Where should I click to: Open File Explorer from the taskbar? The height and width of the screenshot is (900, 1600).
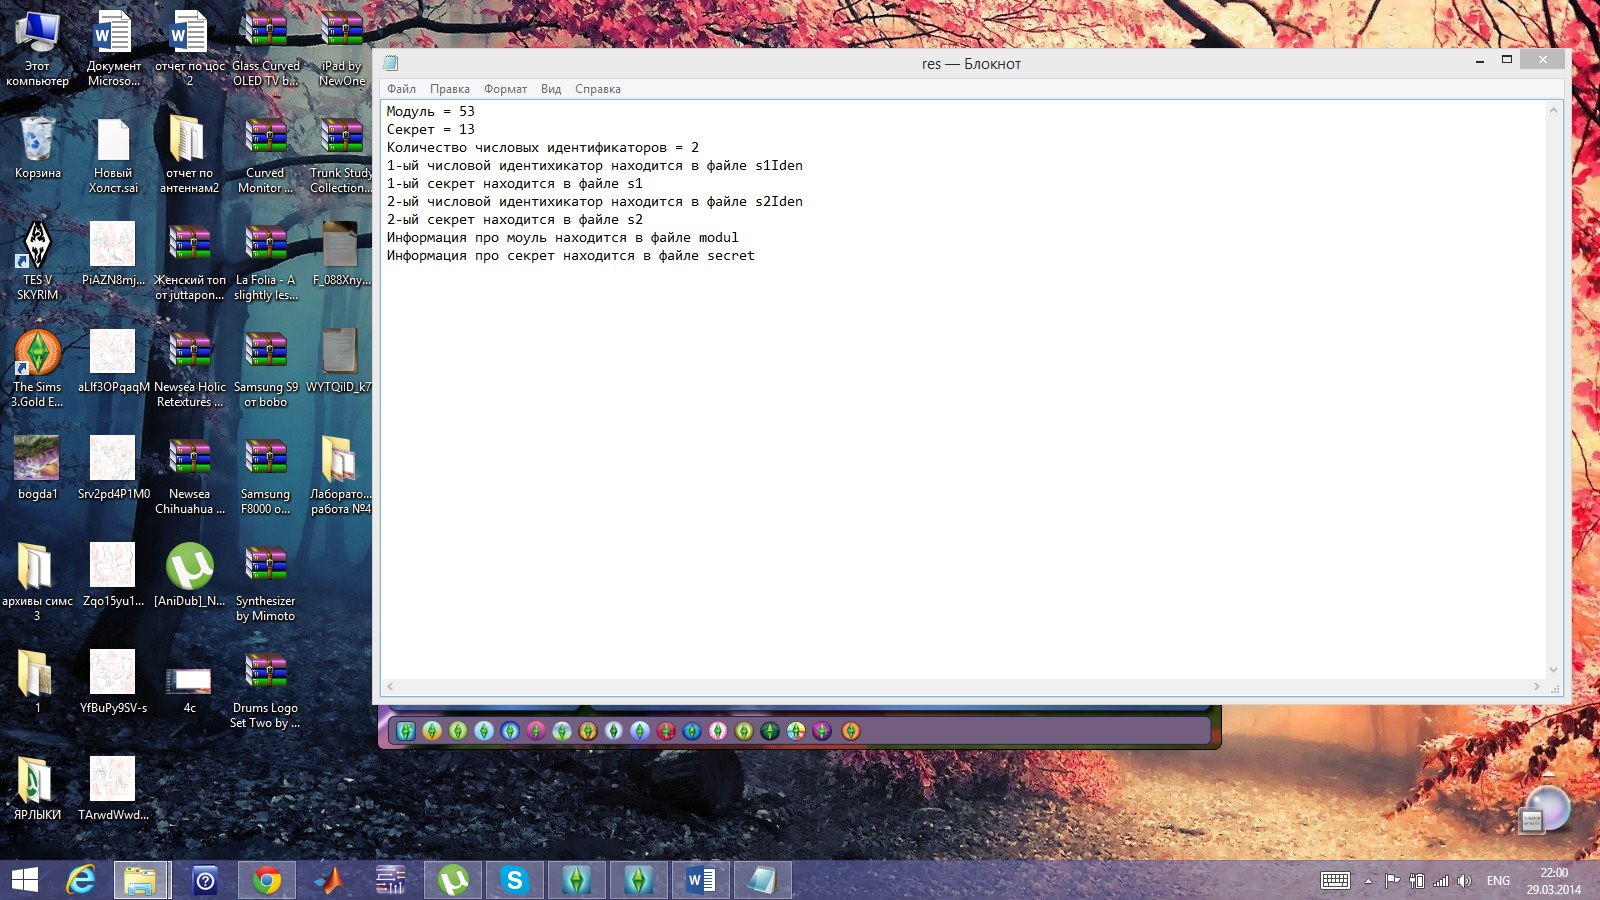point(140,880)
